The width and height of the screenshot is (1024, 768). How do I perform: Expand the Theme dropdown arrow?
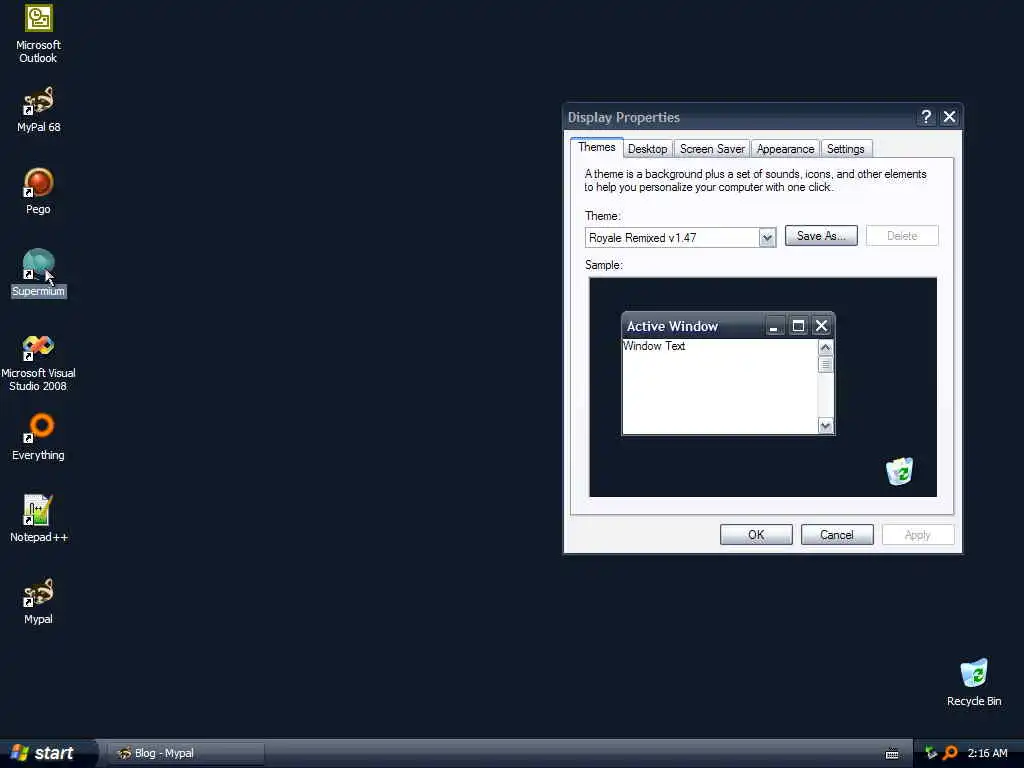coord(767,238)
